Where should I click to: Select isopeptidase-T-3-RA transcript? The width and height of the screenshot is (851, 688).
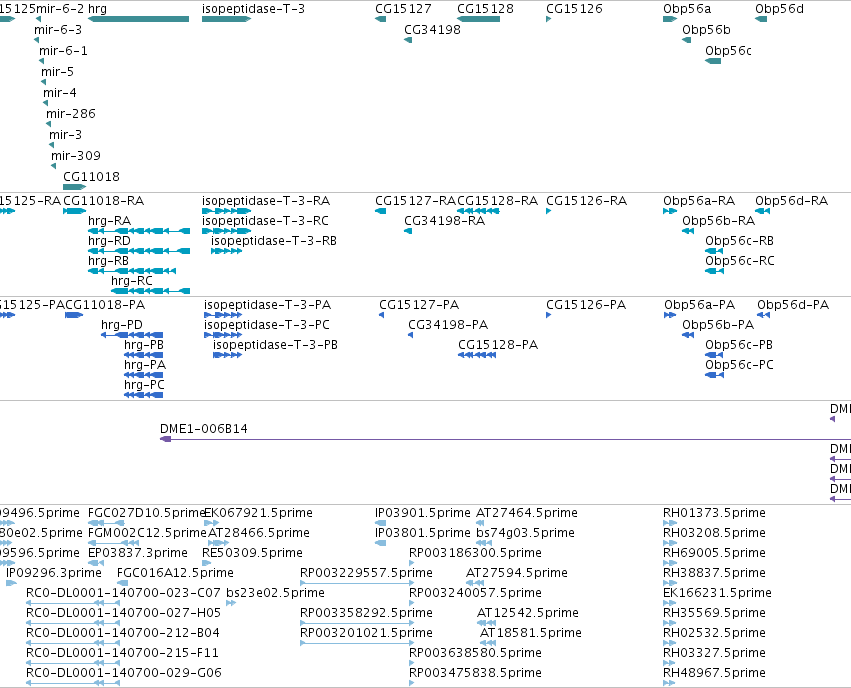[x=226, y=211]
